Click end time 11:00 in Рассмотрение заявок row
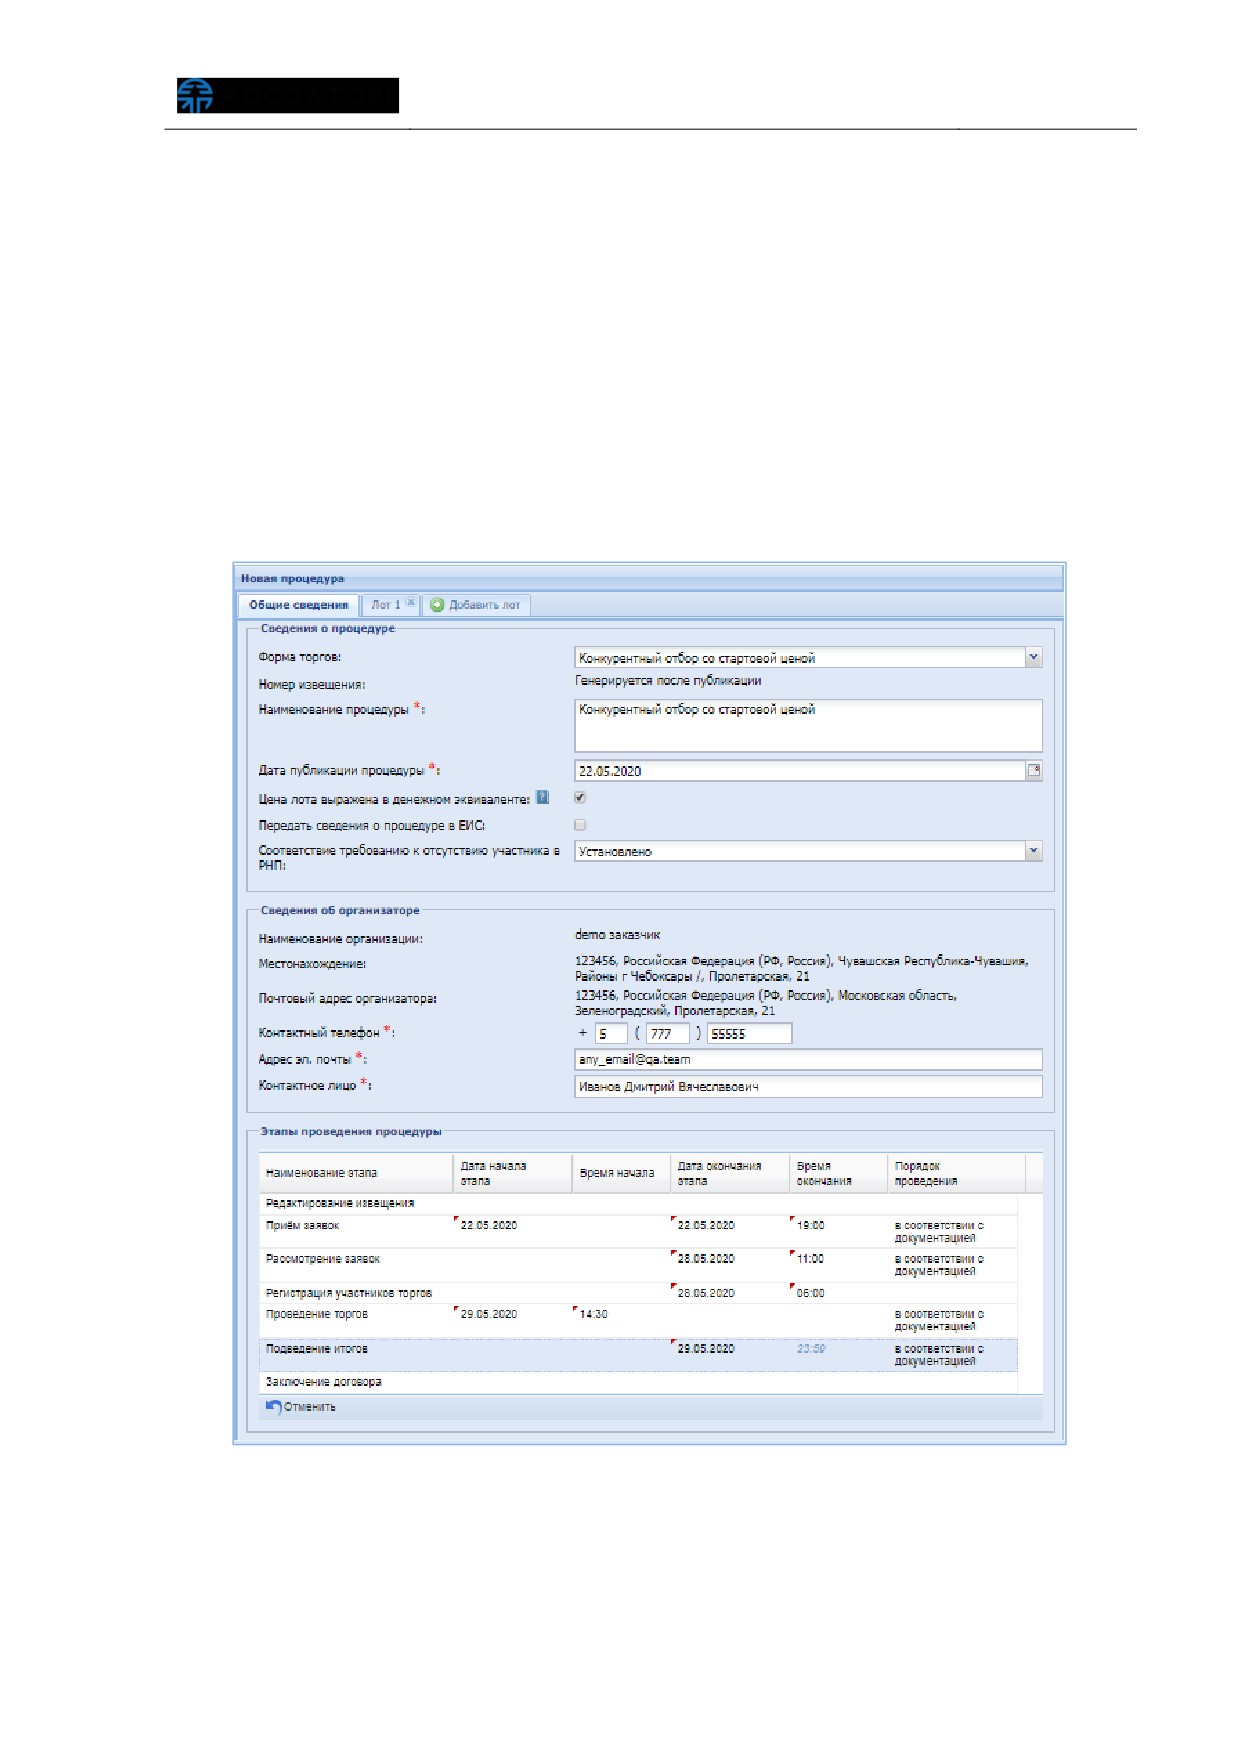 (811, 1259)
